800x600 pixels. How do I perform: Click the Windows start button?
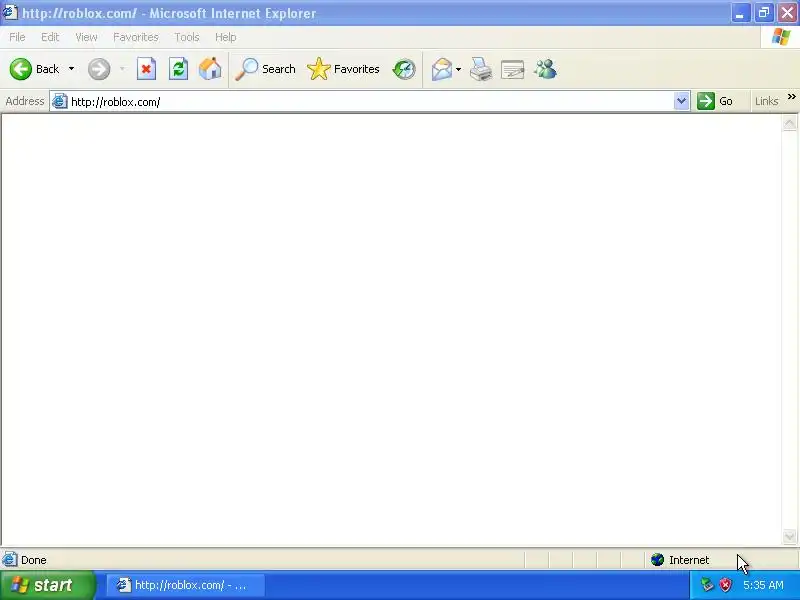[x=47, y=585]
